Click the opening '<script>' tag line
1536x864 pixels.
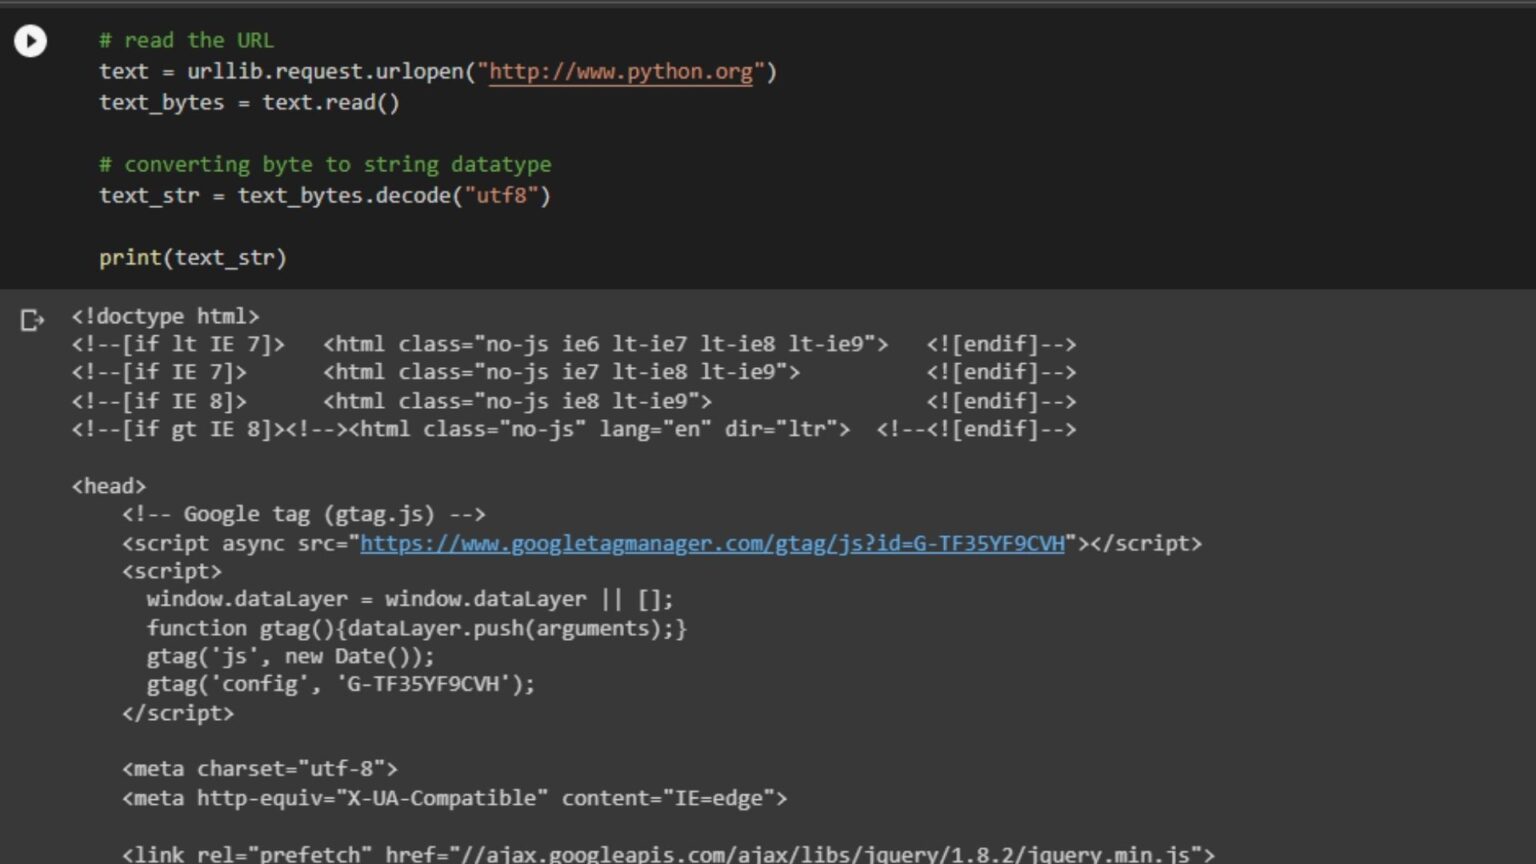(x=172, y=572)
